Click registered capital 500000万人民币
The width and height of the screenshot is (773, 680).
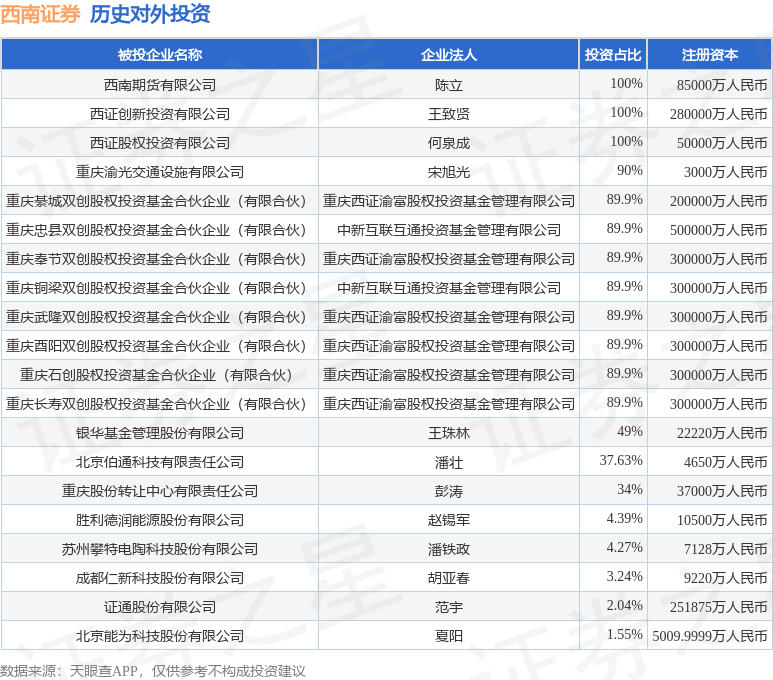(x=719, y=230)
